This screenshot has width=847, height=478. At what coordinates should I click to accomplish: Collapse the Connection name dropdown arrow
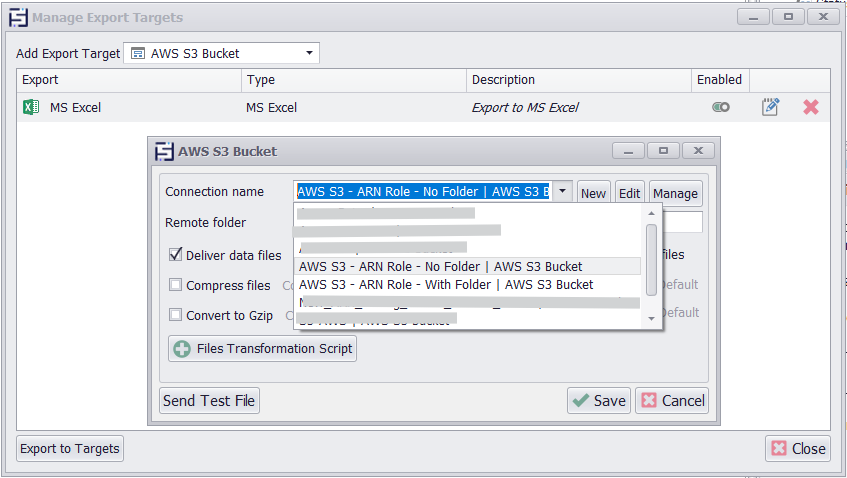click(562, 191)
